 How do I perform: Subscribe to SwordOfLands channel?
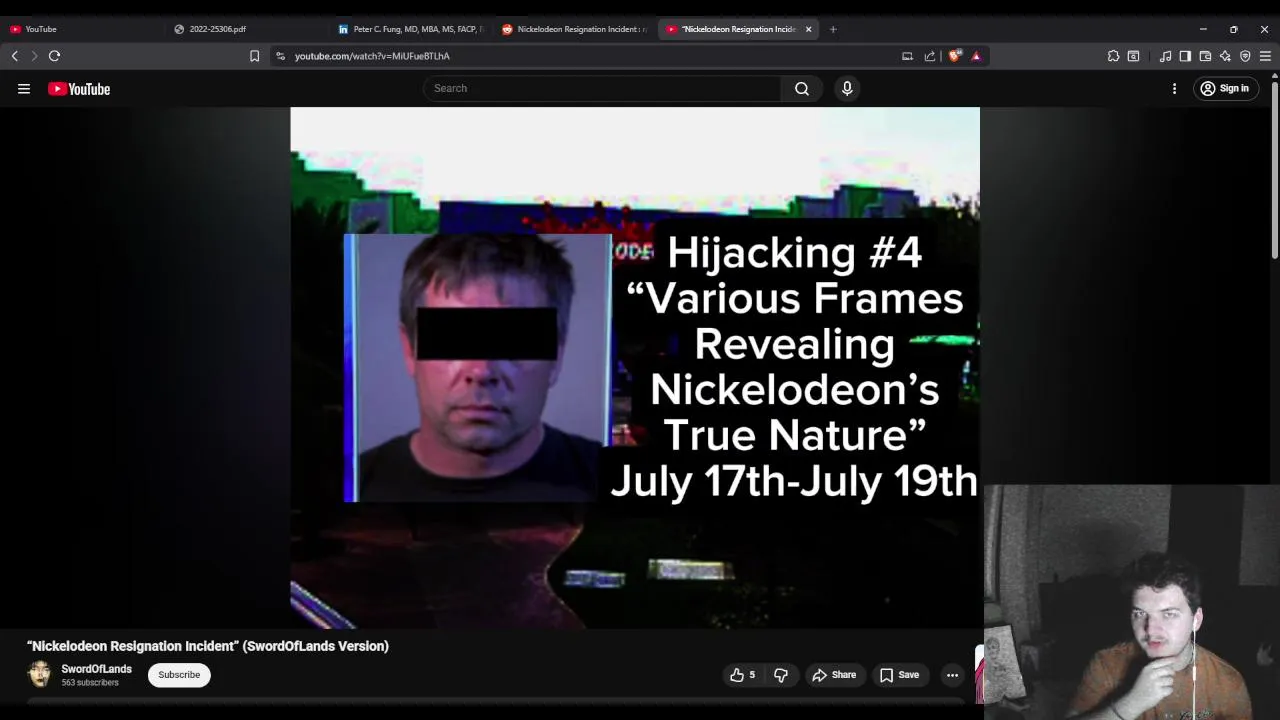coord(179,675)
